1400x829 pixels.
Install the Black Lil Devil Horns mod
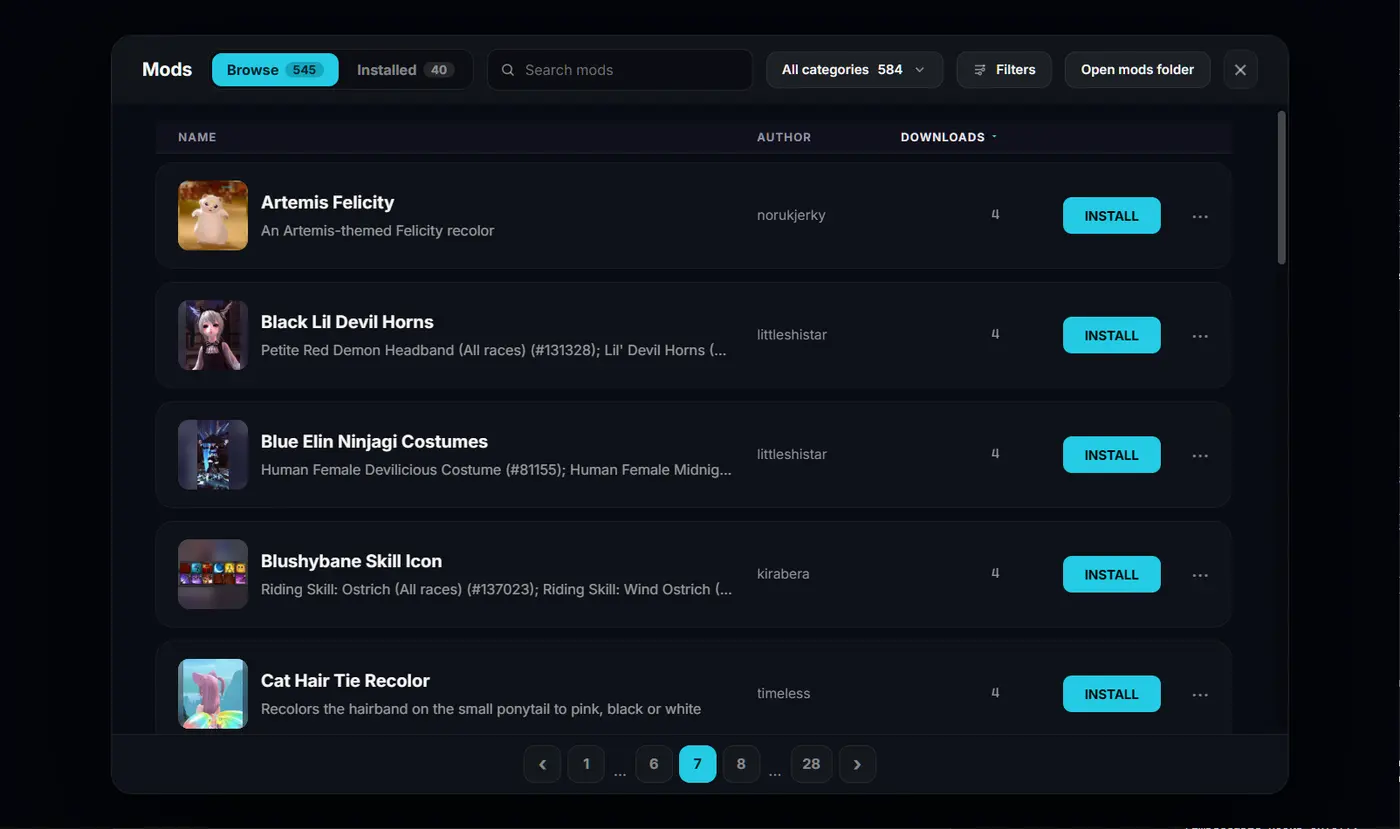click(x=1111, y=336)
